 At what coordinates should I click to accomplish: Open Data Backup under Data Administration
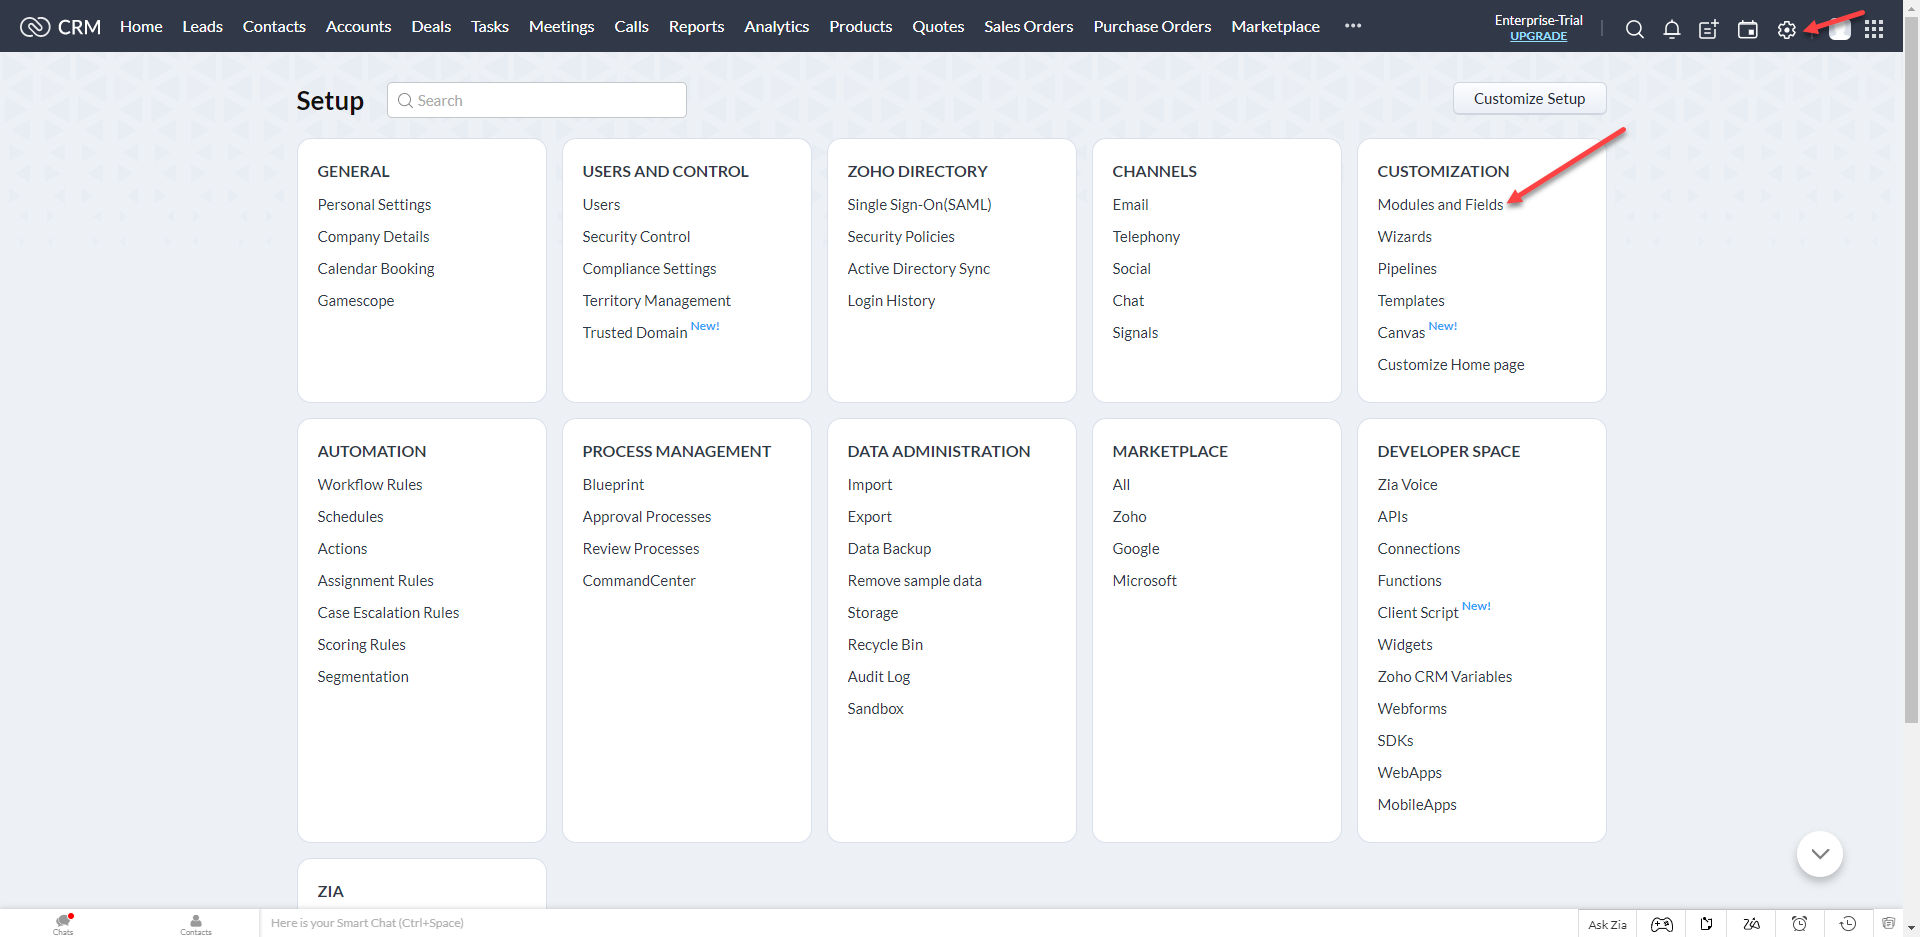point(889,548)
